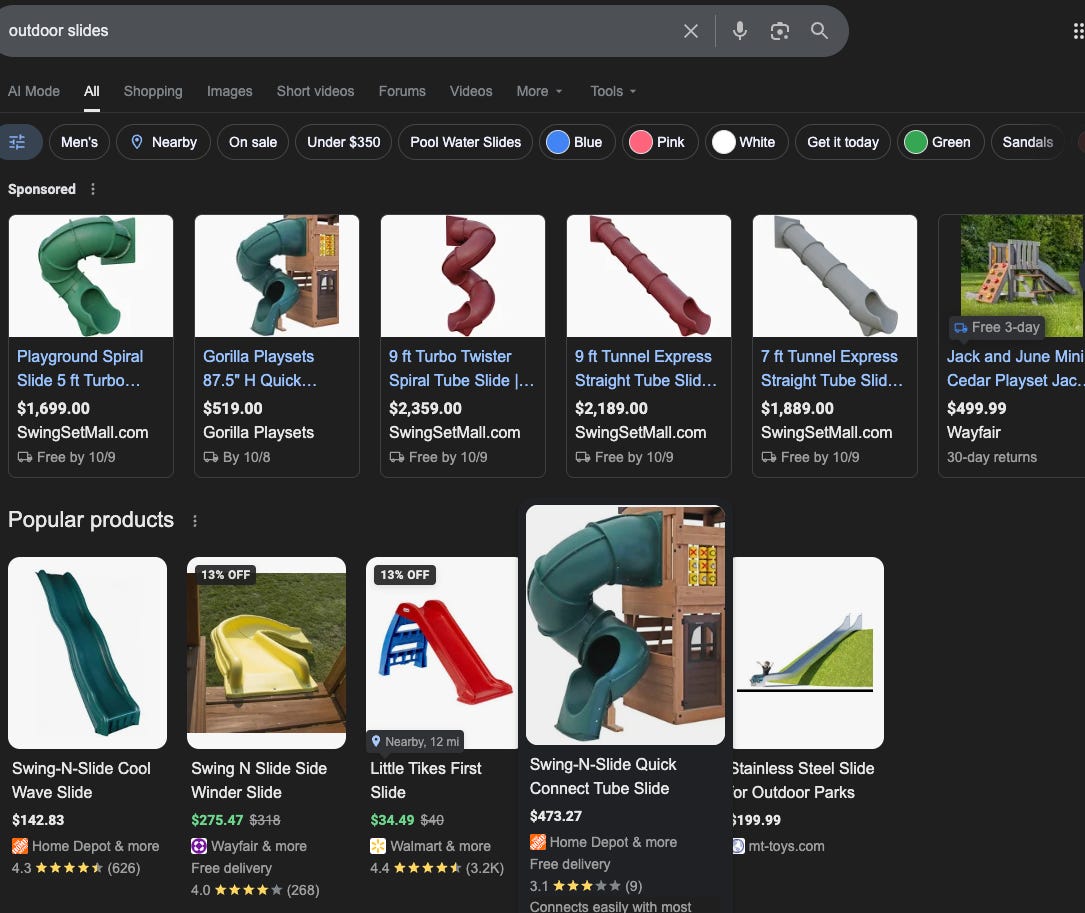Click the yellow Side Winder Slide image
1085x913 pixels.
266,653
